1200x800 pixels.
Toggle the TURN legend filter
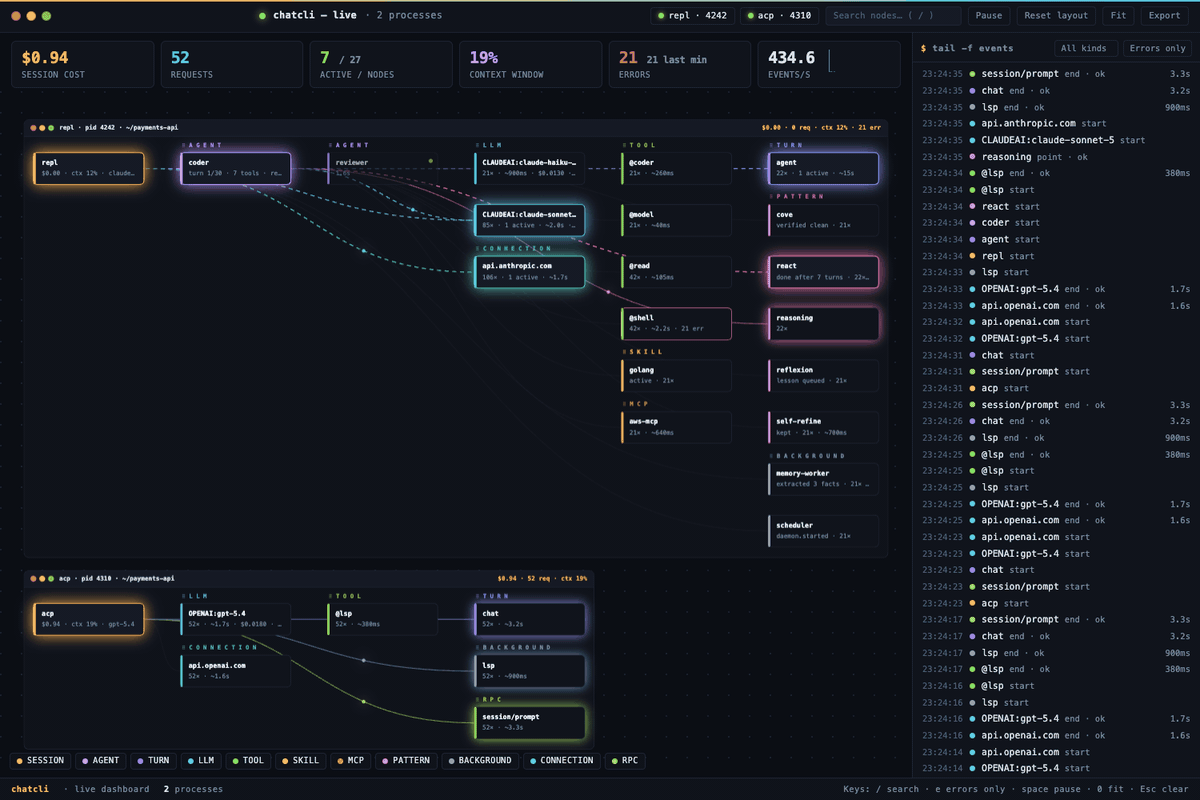(x=153, y=761)
